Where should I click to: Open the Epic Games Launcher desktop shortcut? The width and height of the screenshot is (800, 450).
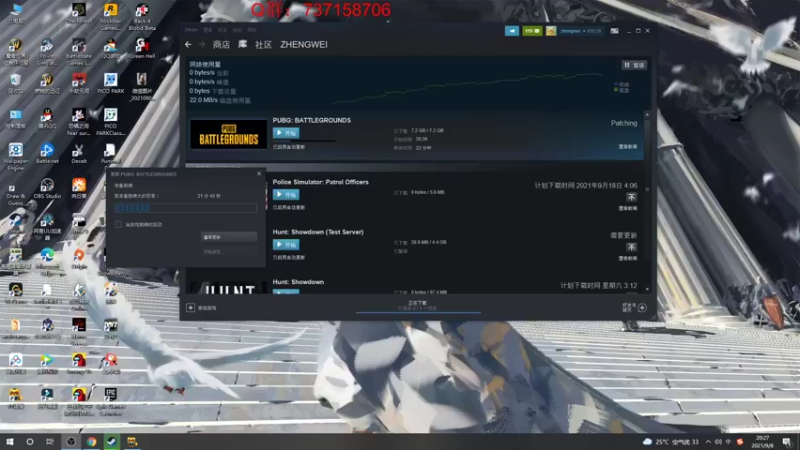click(x=110, y=401)
